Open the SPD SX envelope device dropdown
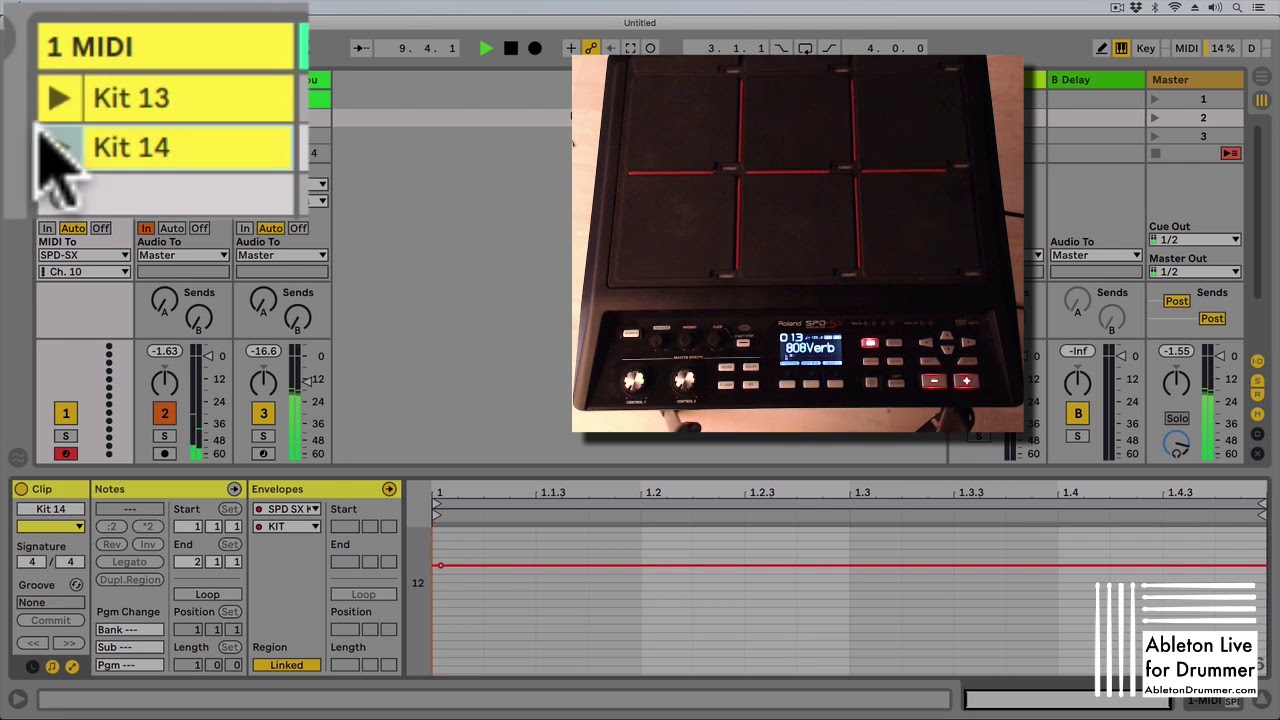Image resolution: width=1280 pixels, height=720 pixels. click(x=287, y=509)
